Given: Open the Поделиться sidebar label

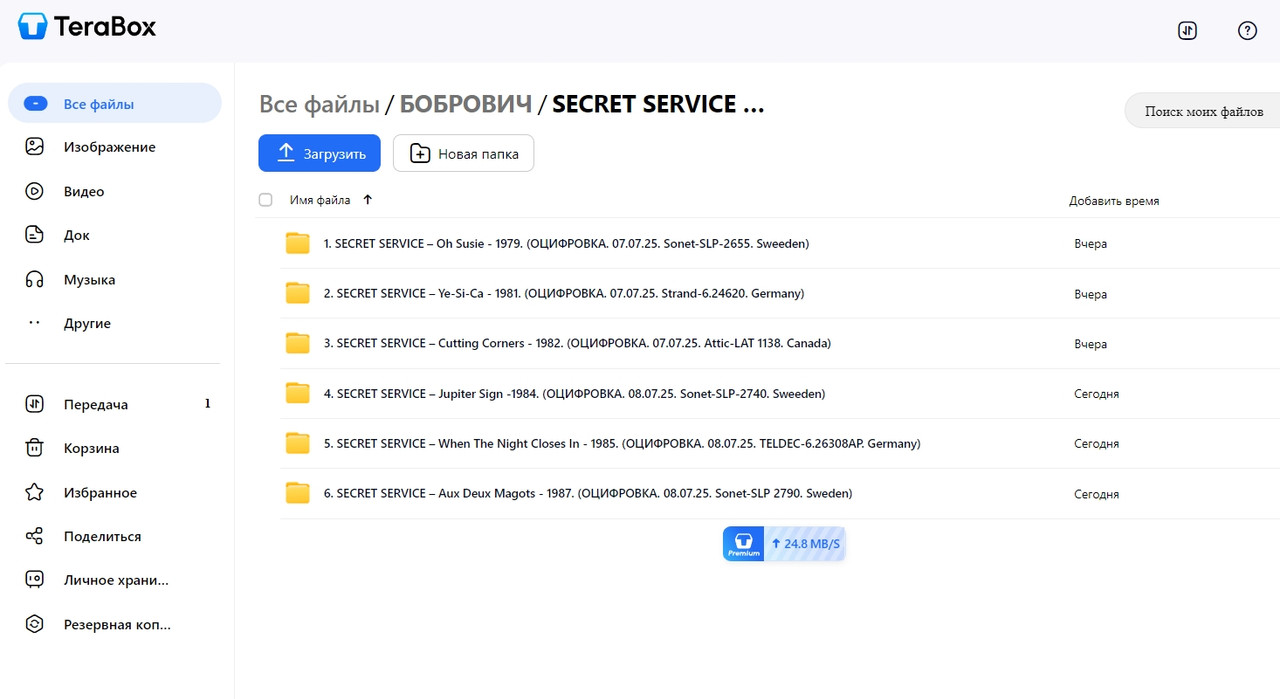Looking at the screenshot, I should coord(102,536).
